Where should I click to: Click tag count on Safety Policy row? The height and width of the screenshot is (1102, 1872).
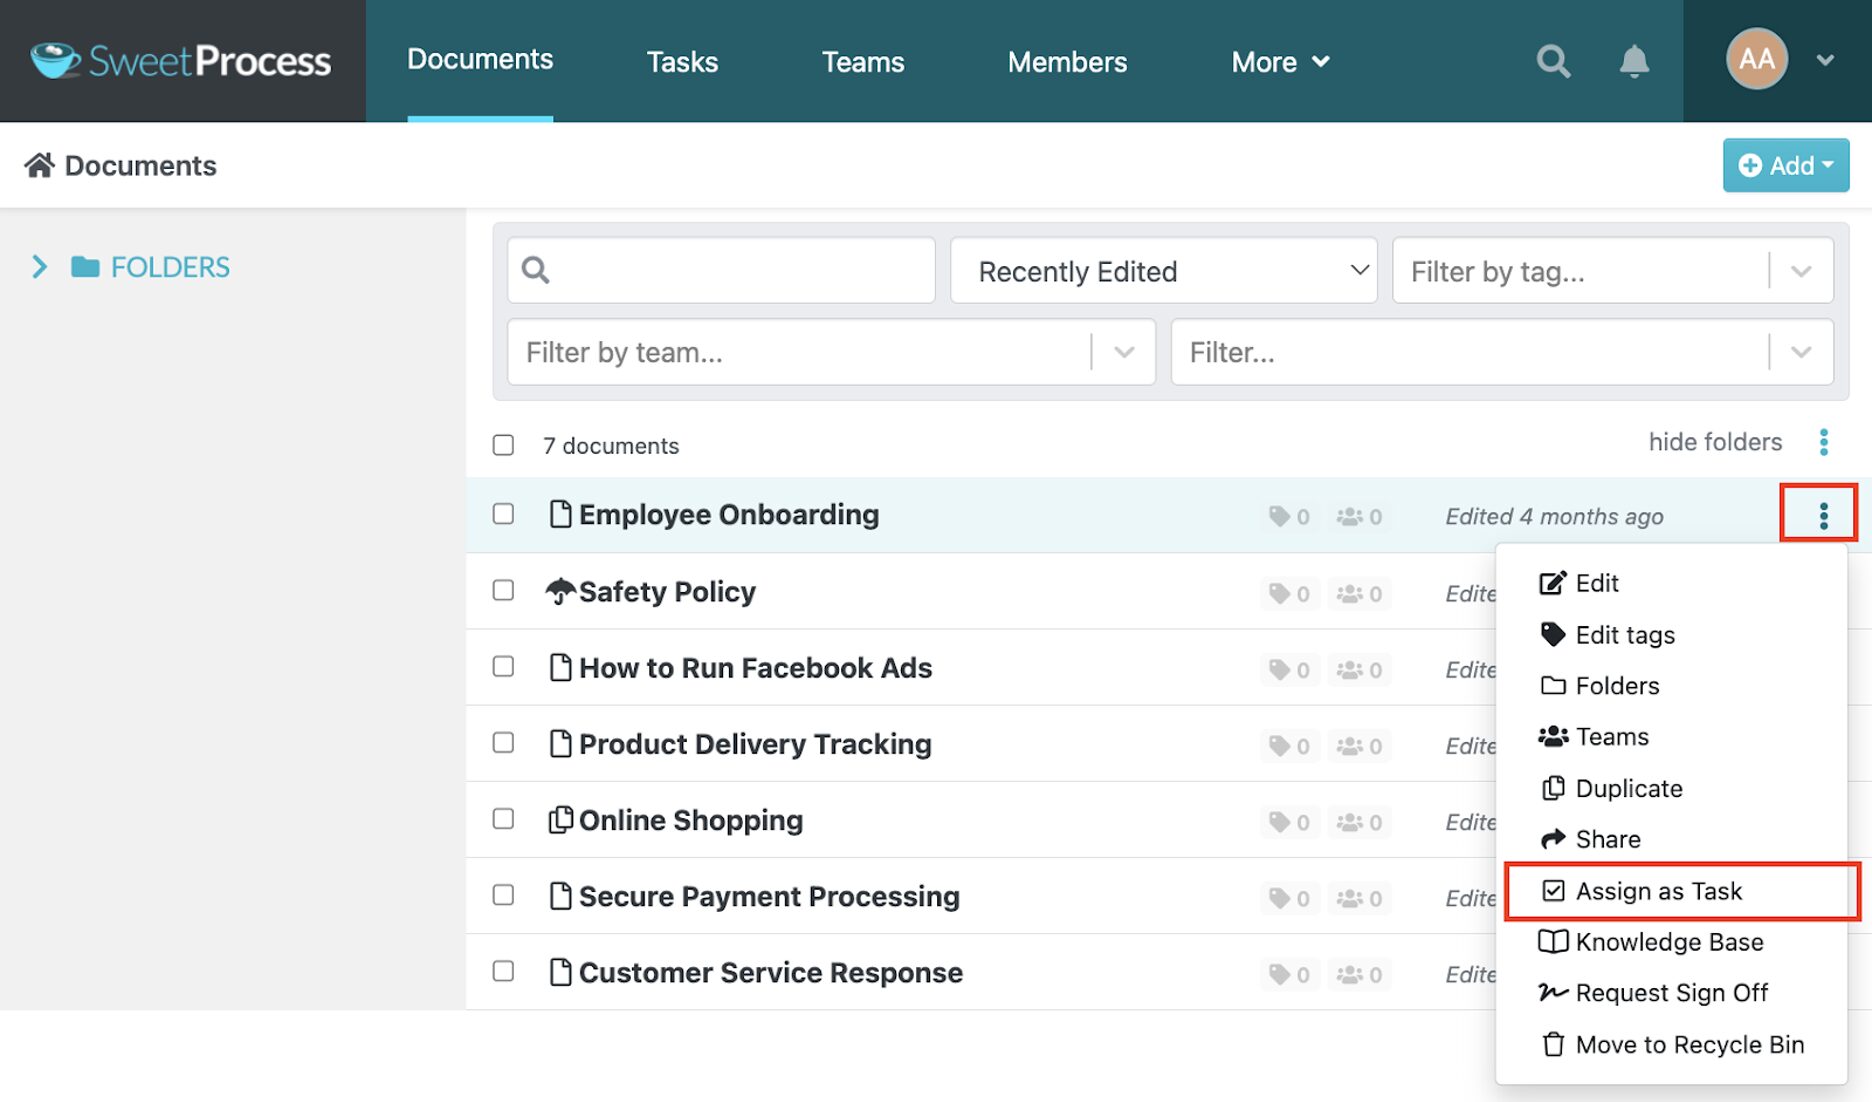pyautogui.click(x=1289, y=593)
